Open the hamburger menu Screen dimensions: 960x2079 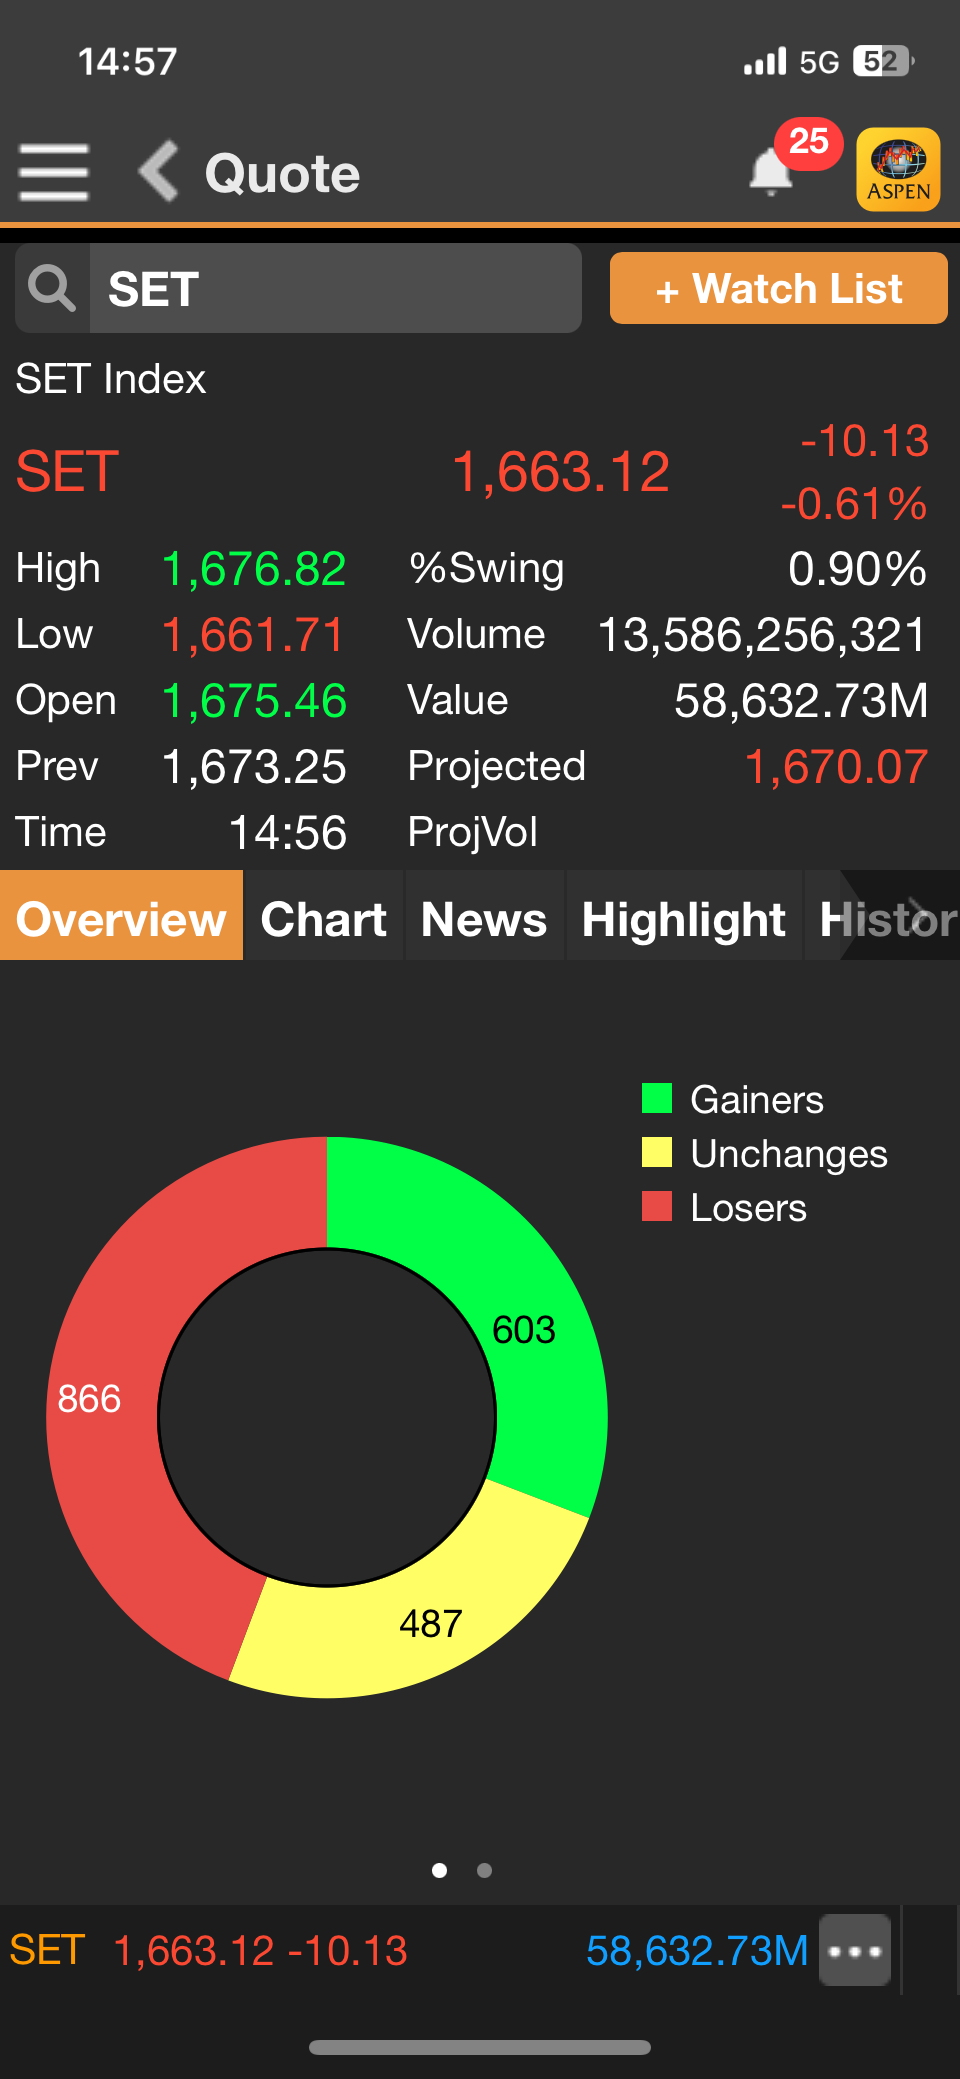coord(54,172)
